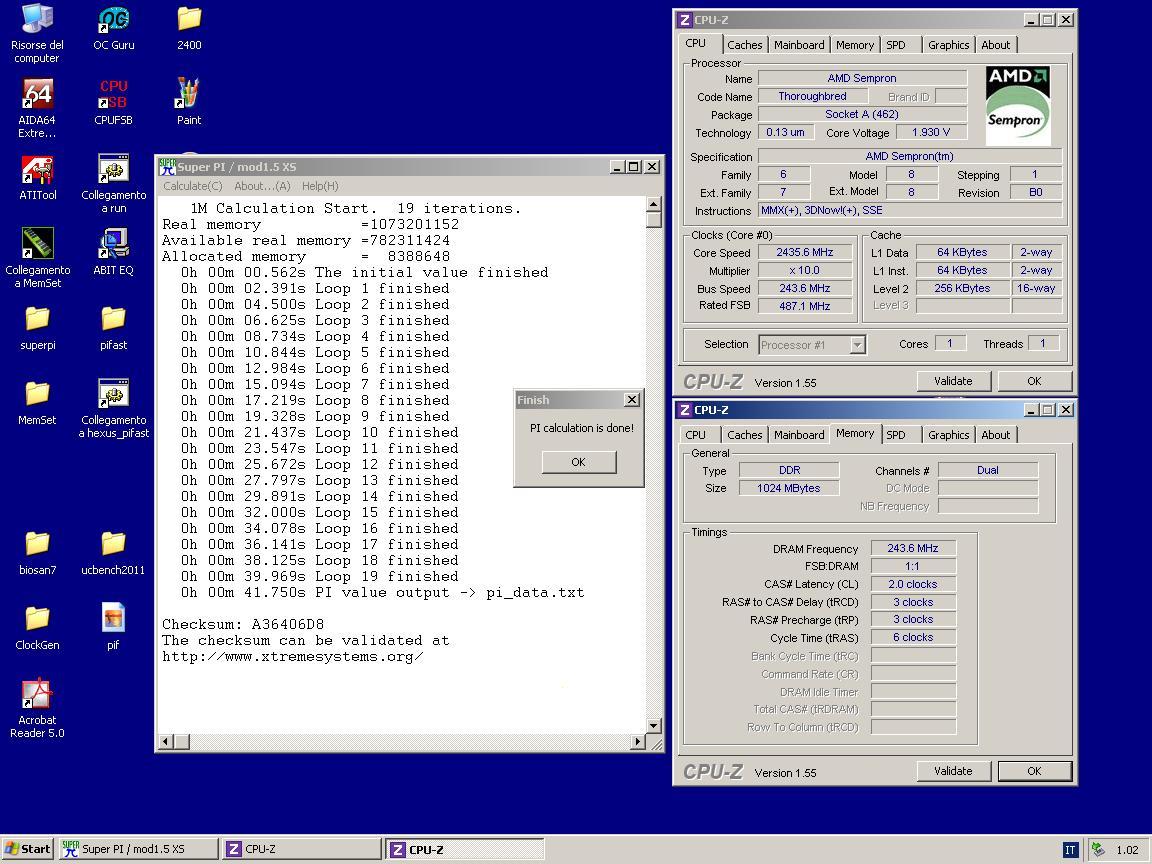Open Graphics tab in upper CPU-Z
Screen dimensions: 1152x864
[948, 45]
